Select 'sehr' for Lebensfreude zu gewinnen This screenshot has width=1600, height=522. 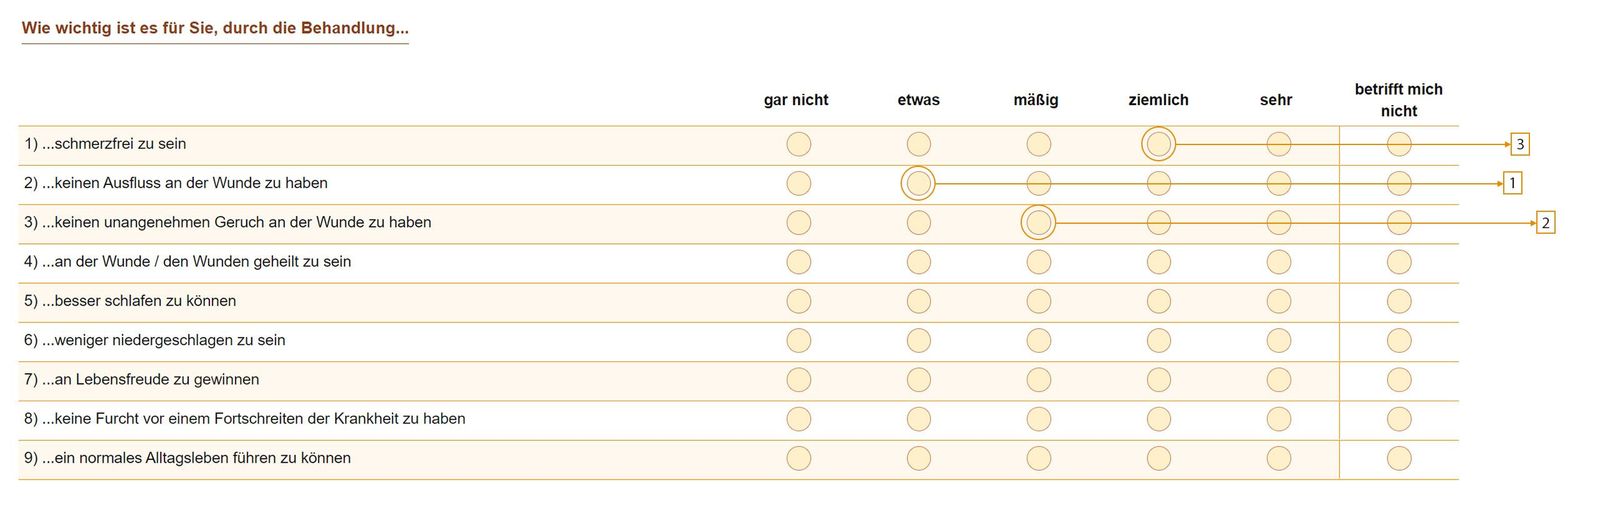point(1278,379)
